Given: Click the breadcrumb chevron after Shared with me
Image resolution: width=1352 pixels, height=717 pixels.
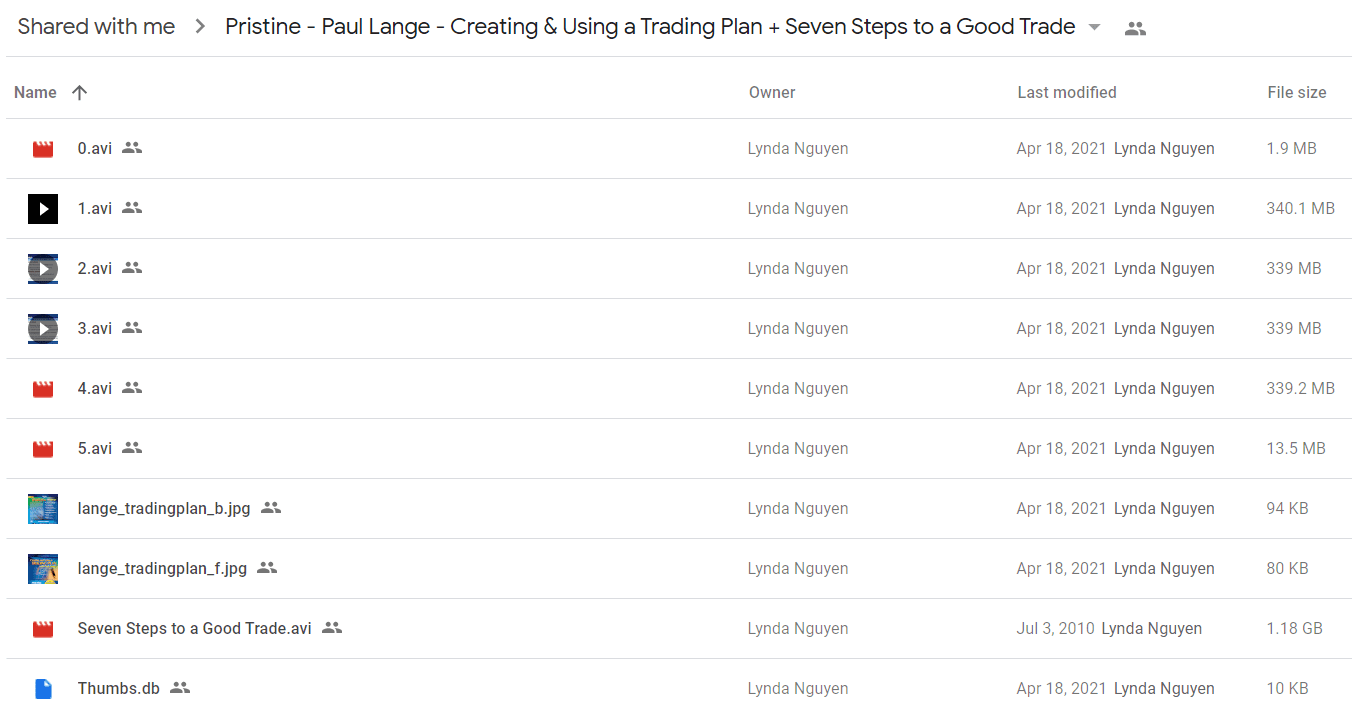Looking at the screenshot, I should tap(200, 27).
